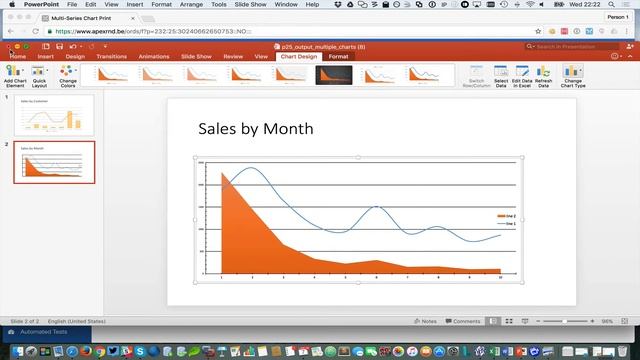This screenshot has width=640, height=360.
Task: Select slide 1 thumbnail Sales by Customer
Action: 54,115
